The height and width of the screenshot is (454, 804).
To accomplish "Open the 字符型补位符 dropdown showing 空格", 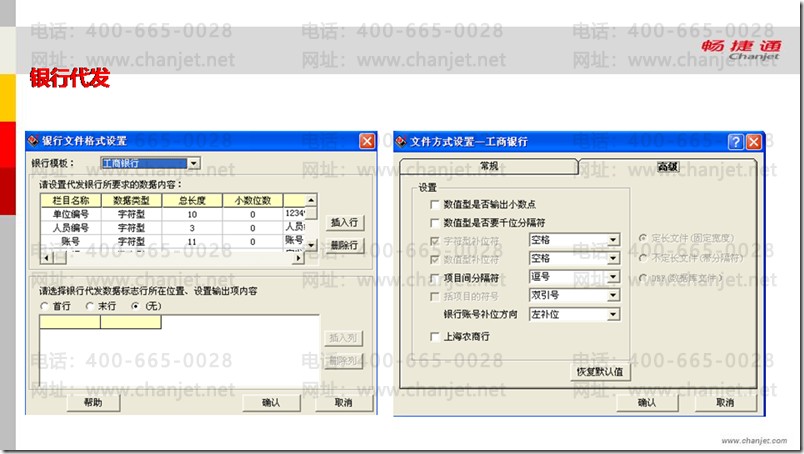I will coord(613,240).
